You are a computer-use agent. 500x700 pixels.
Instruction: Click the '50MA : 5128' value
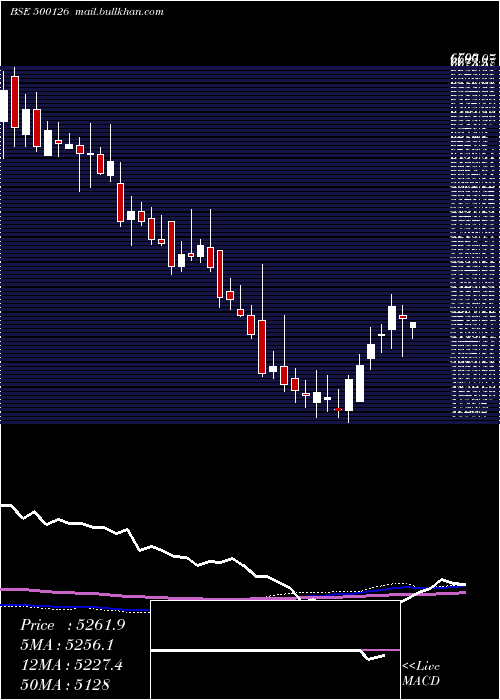click(x=65, y=684)
